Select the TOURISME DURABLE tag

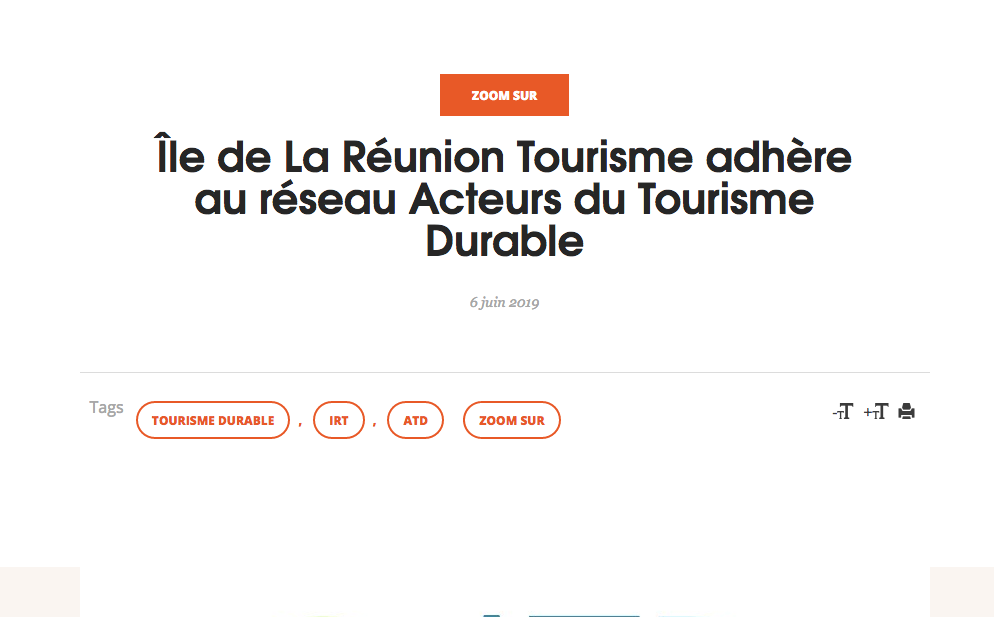[x=213, y=420]
